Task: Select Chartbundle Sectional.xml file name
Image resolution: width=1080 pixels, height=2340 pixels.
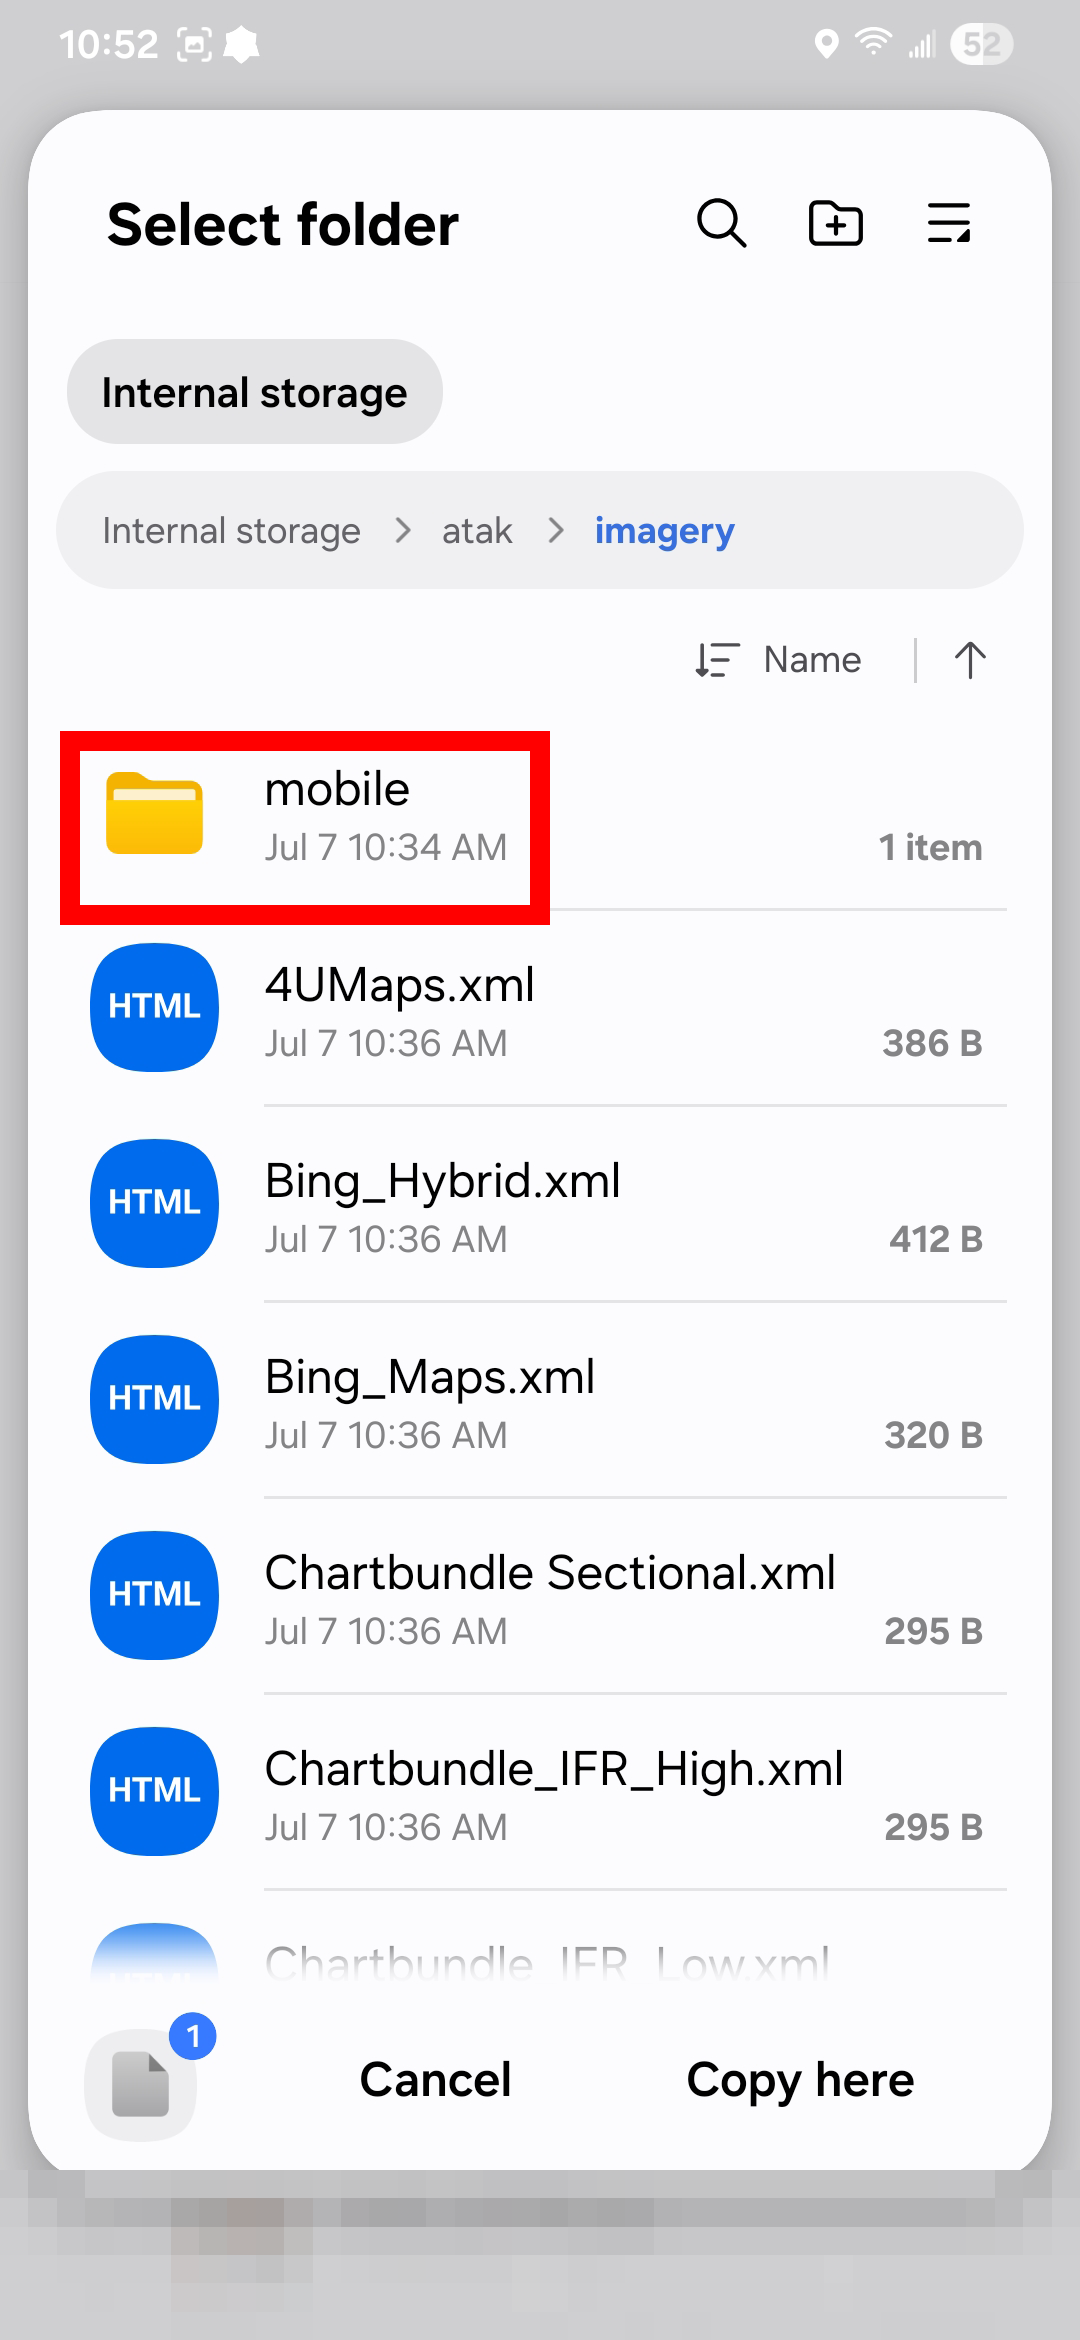Action: pos(550,1573)
